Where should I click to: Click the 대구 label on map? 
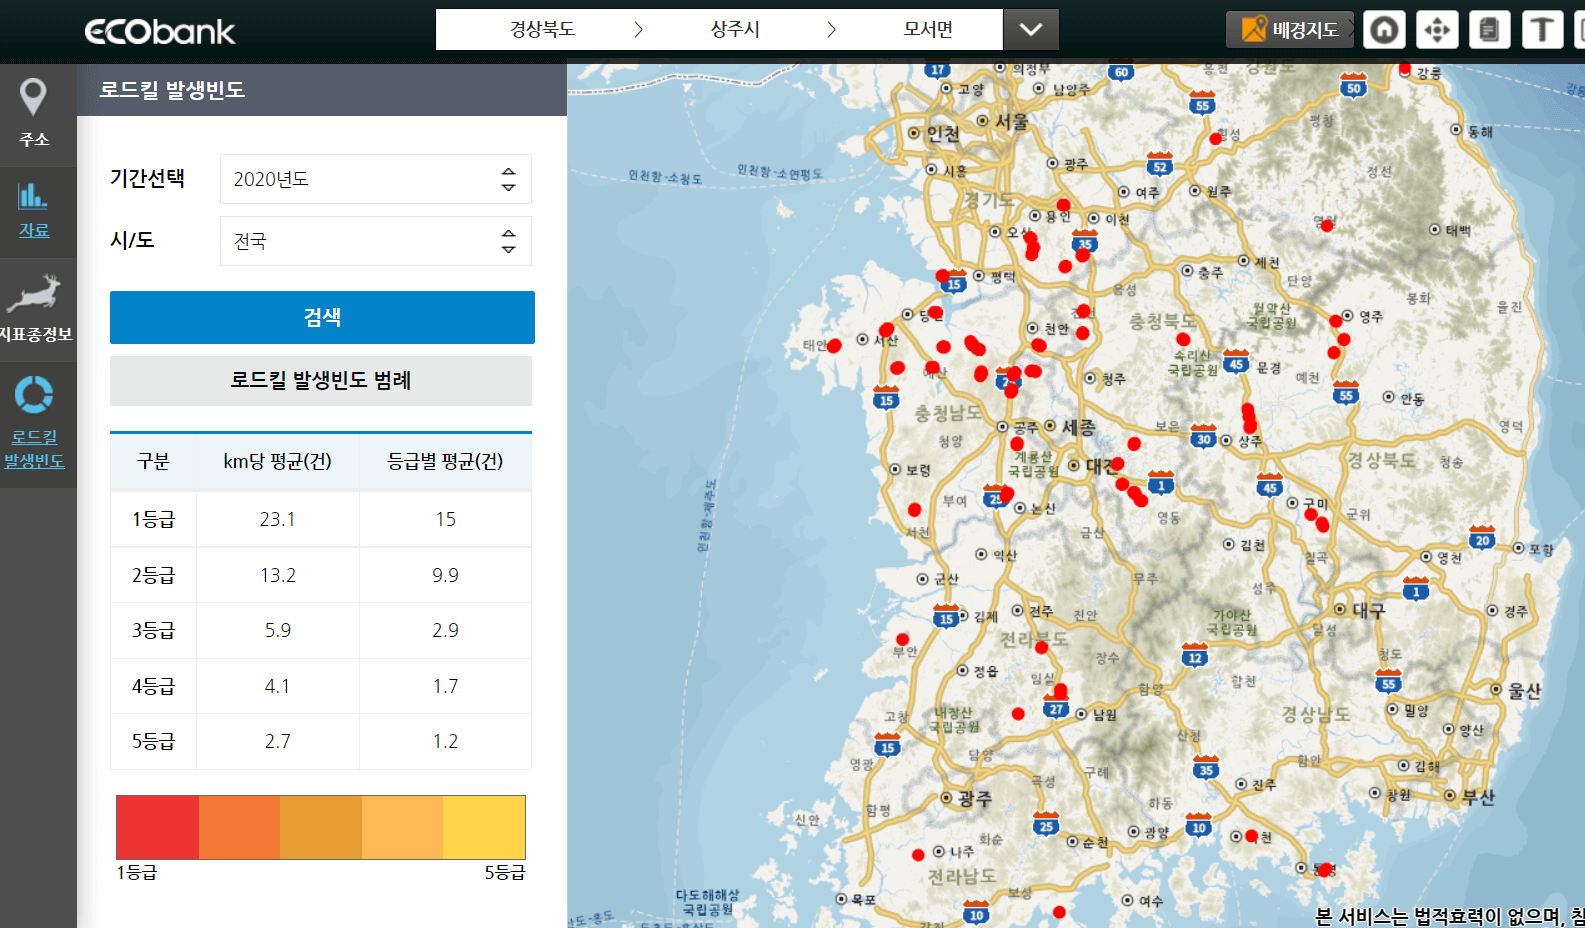click(x=1368, y=610)
